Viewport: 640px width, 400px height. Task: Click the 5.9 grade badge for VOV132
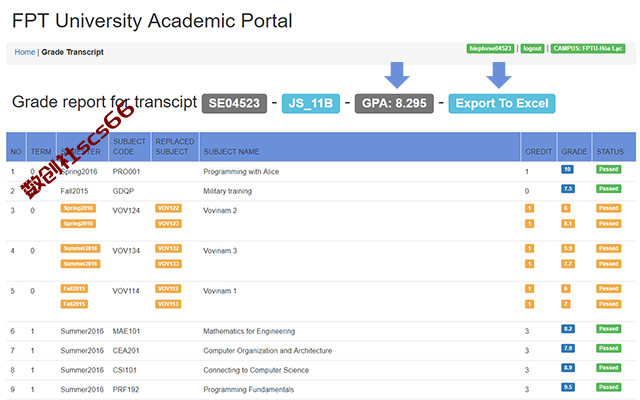click(x=568, y=249)
